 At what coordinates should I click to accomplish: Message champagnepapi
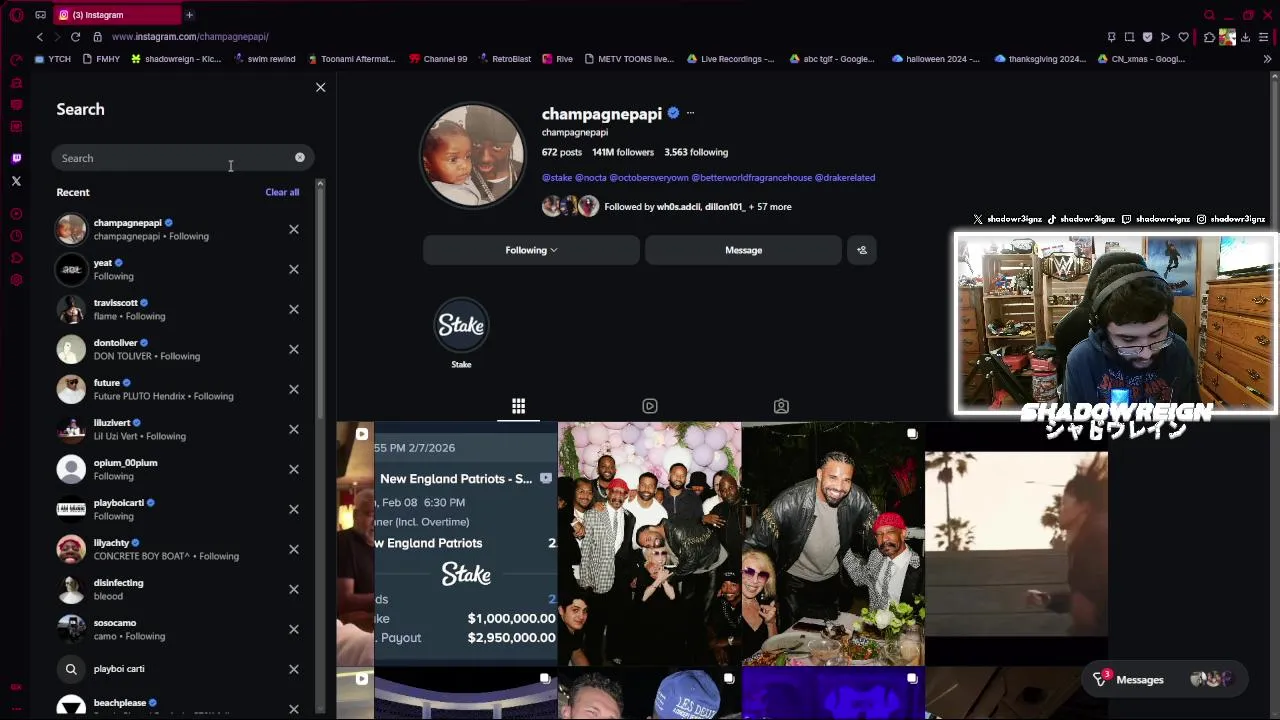pyautogui.click(x=743, y=250)
